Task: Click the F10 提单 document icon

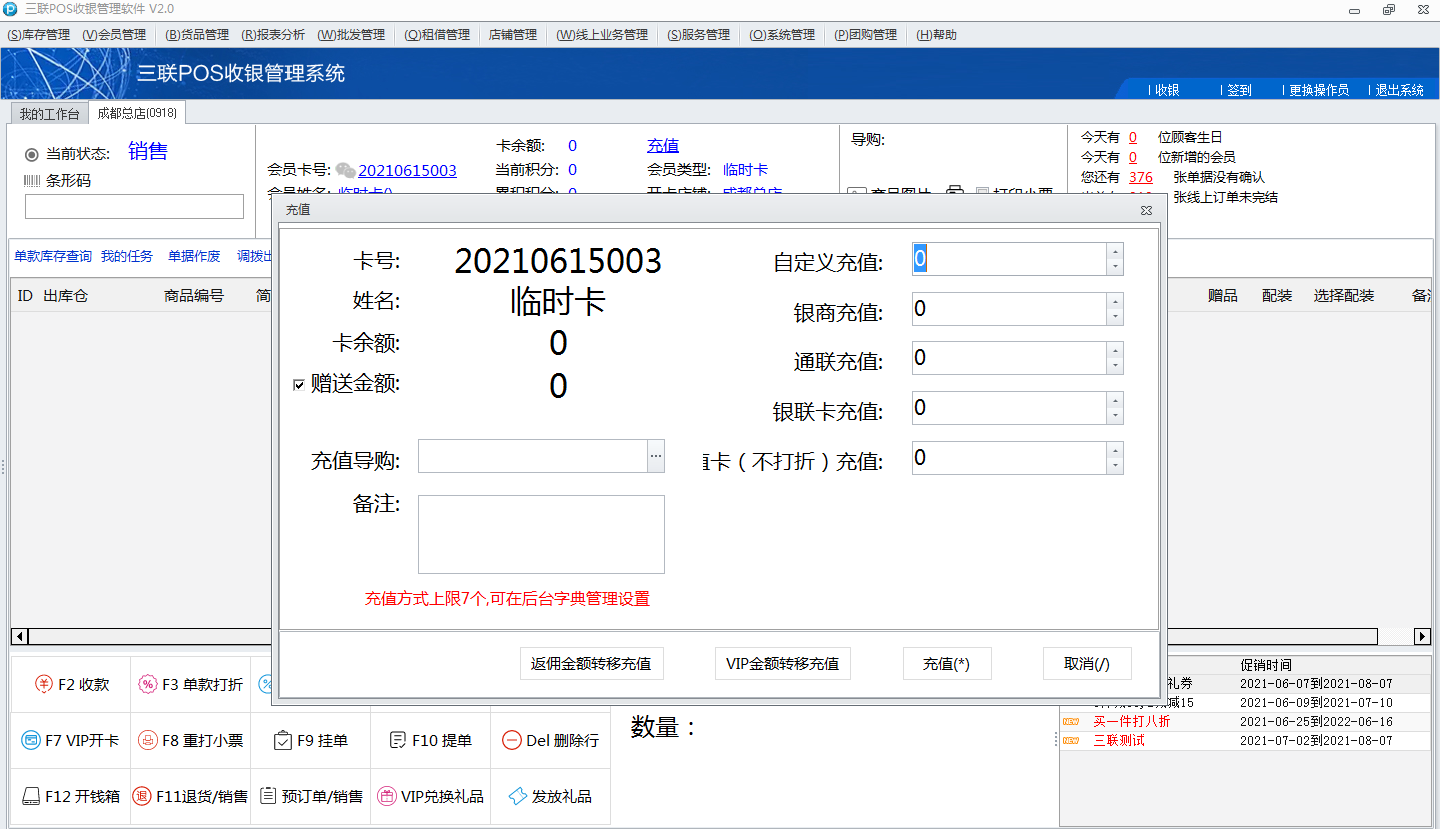Action: 397,740
